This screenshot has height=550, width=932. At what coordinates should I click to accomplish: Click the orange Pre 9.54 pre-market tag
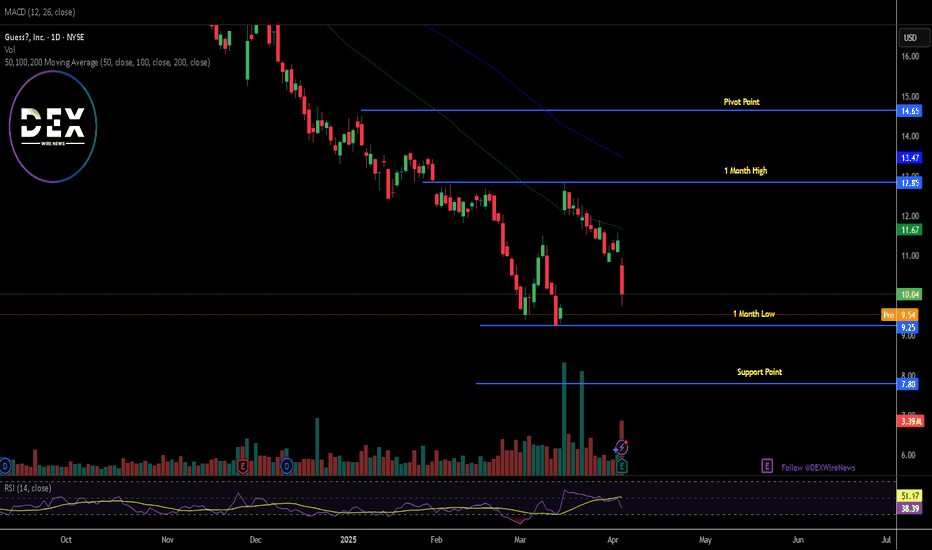900,315
